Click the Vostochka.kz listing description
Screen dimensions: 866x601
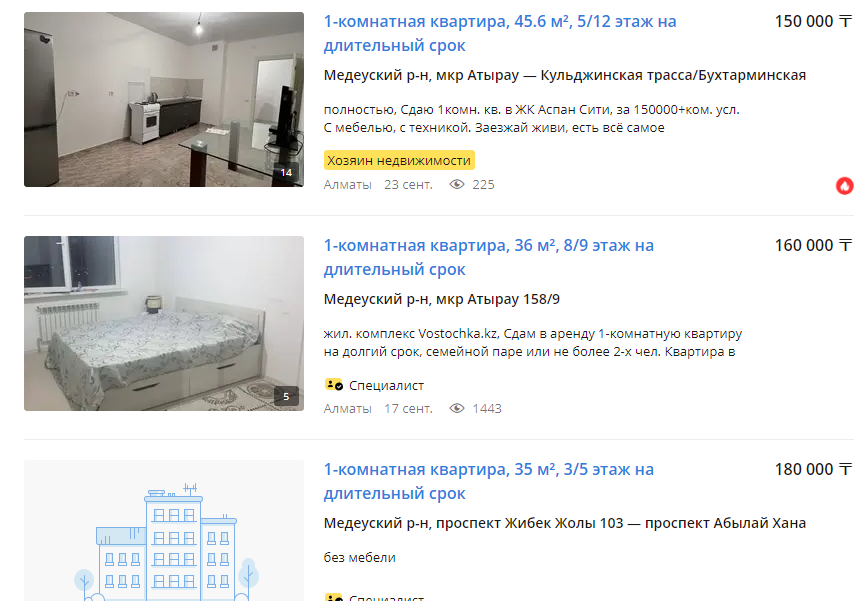point(533,342)
